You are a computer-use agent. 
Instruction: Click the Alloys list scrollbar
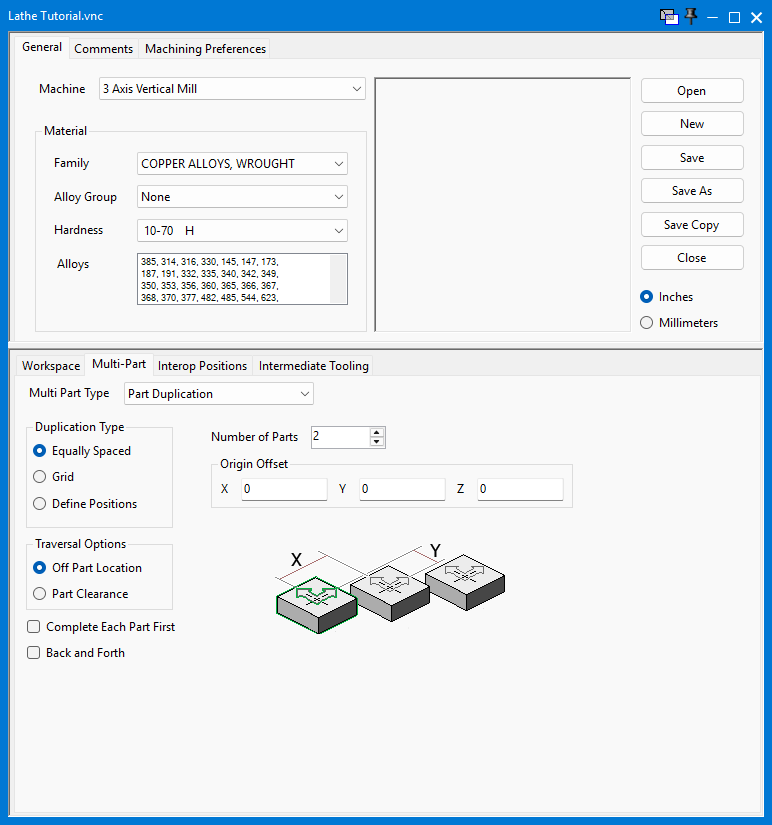coord(338,279)
